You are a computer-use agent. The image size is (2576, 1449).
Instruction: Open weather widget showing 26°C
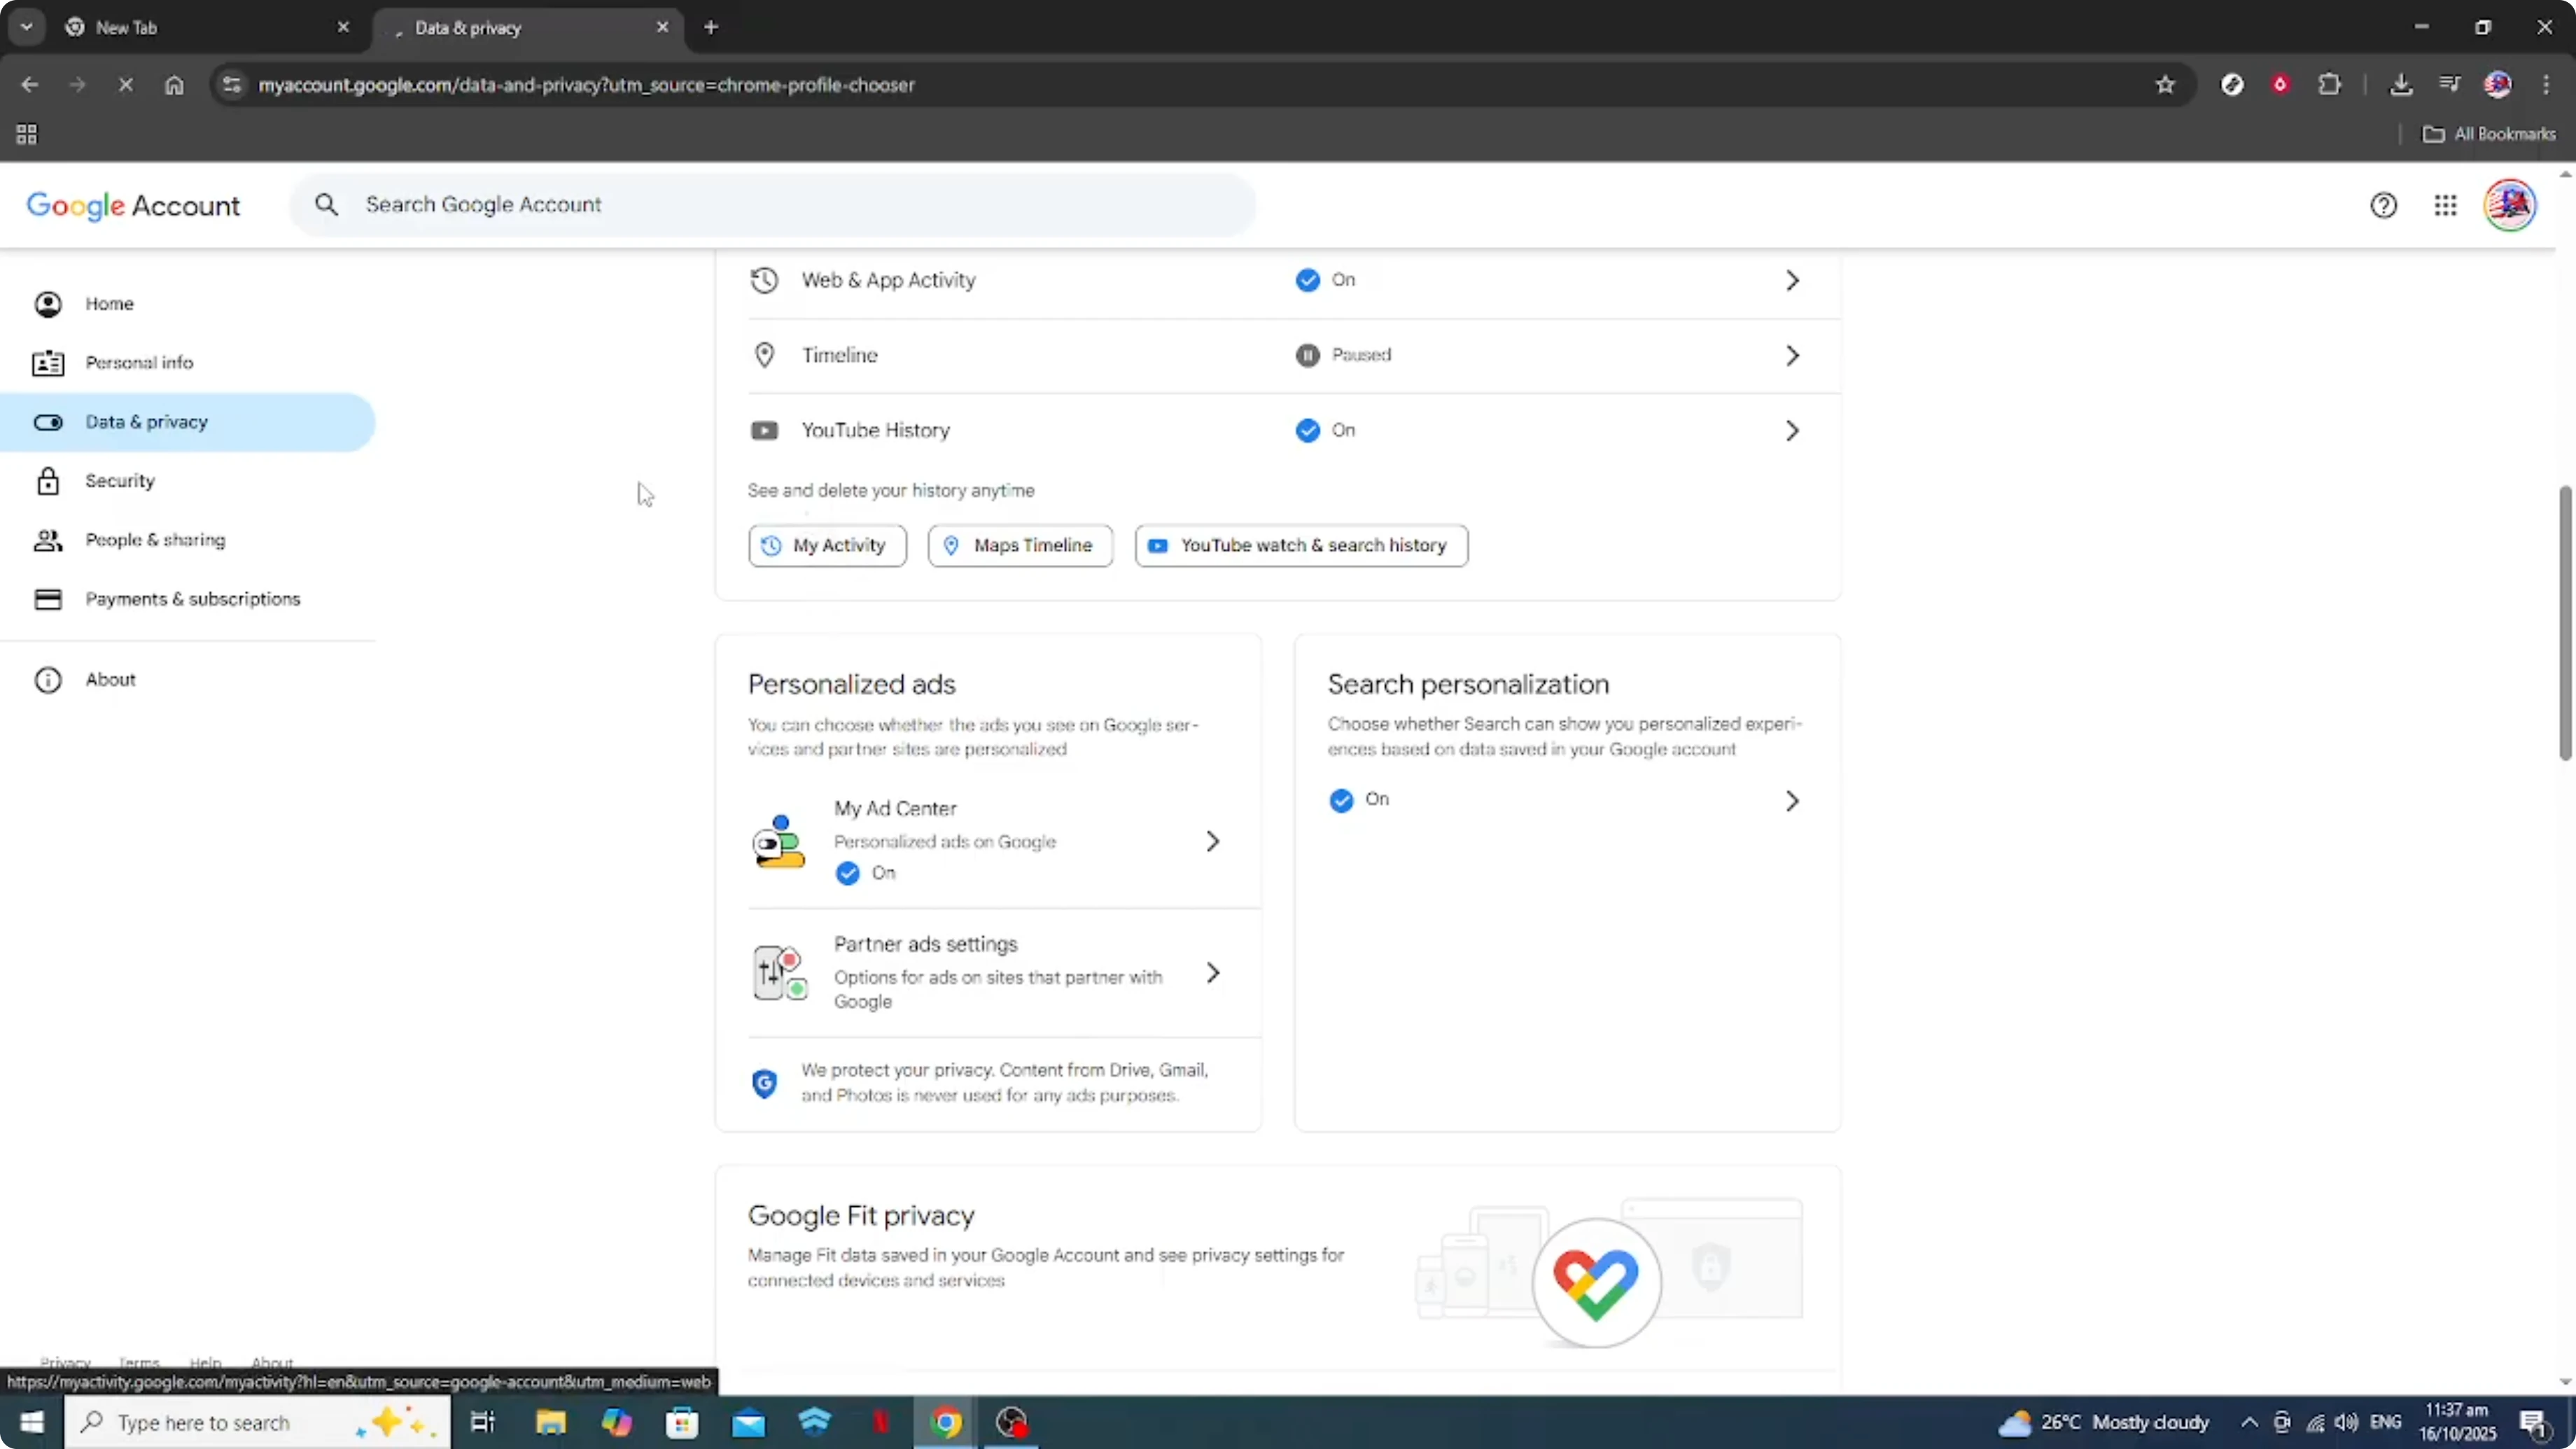coord(2103,1422)
